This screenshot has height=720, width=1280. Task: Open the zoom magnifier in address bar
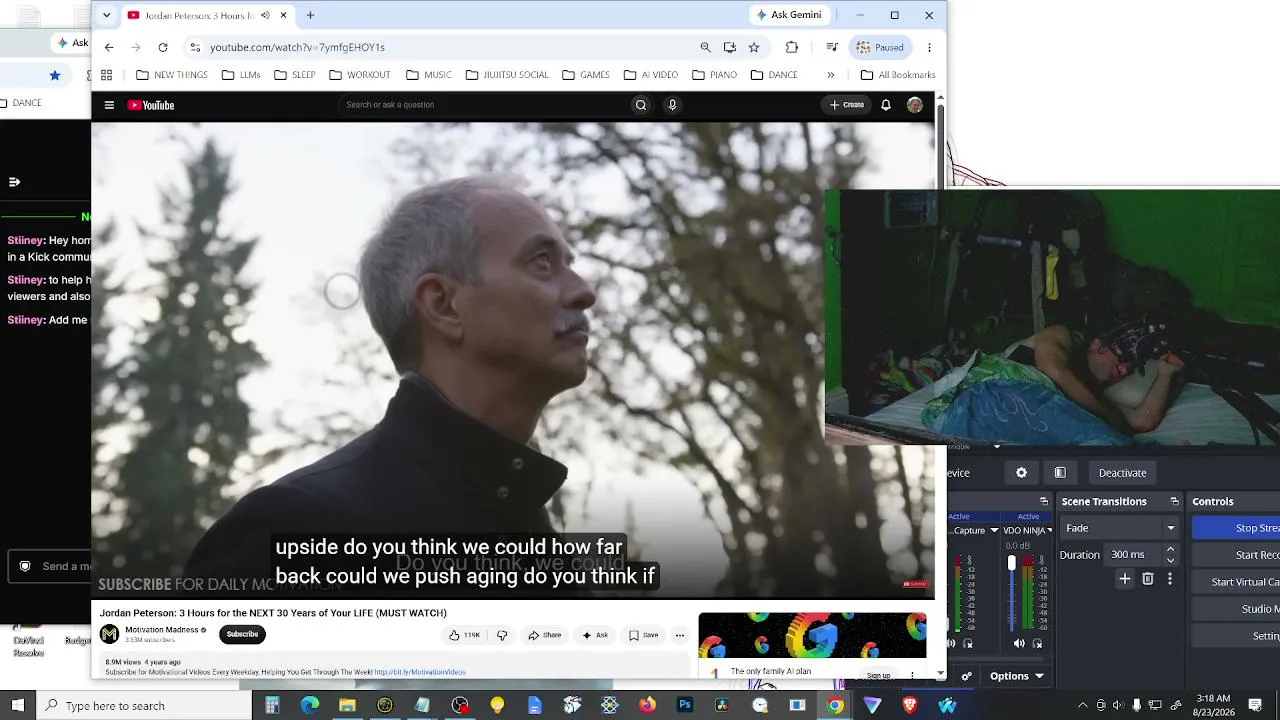coord(705,47)
